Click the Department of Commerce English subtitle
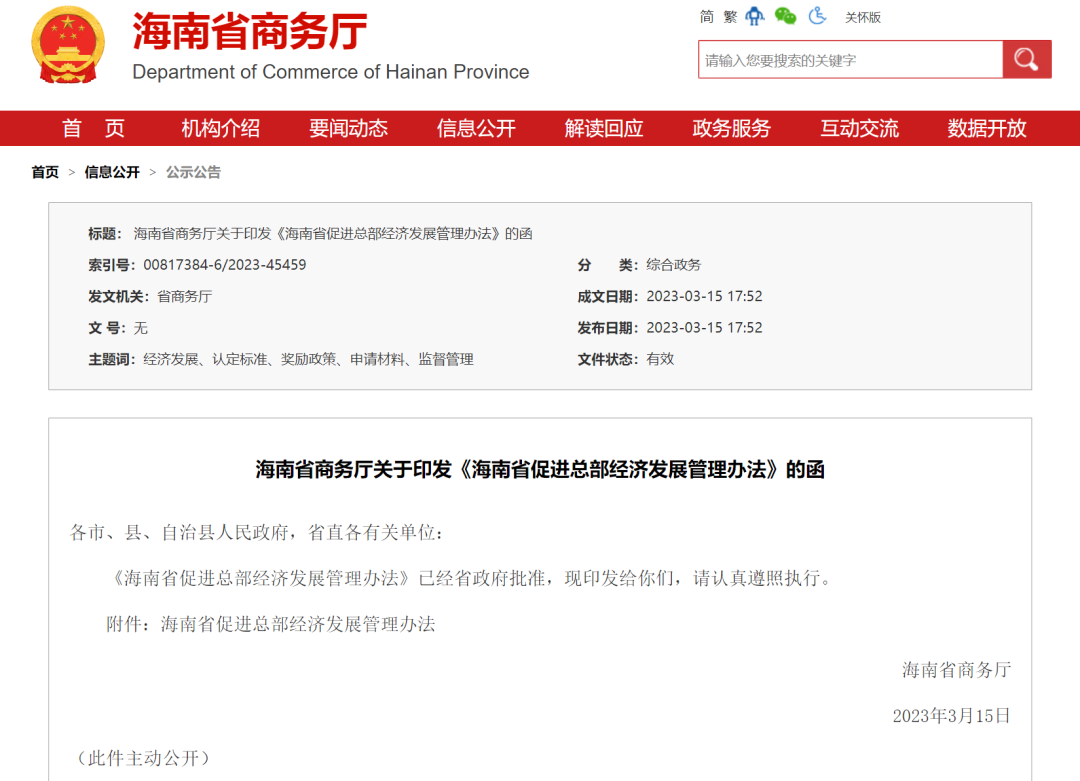This screenshot has width=1080, height=781. pyautogui.click(x=331, y=72)
